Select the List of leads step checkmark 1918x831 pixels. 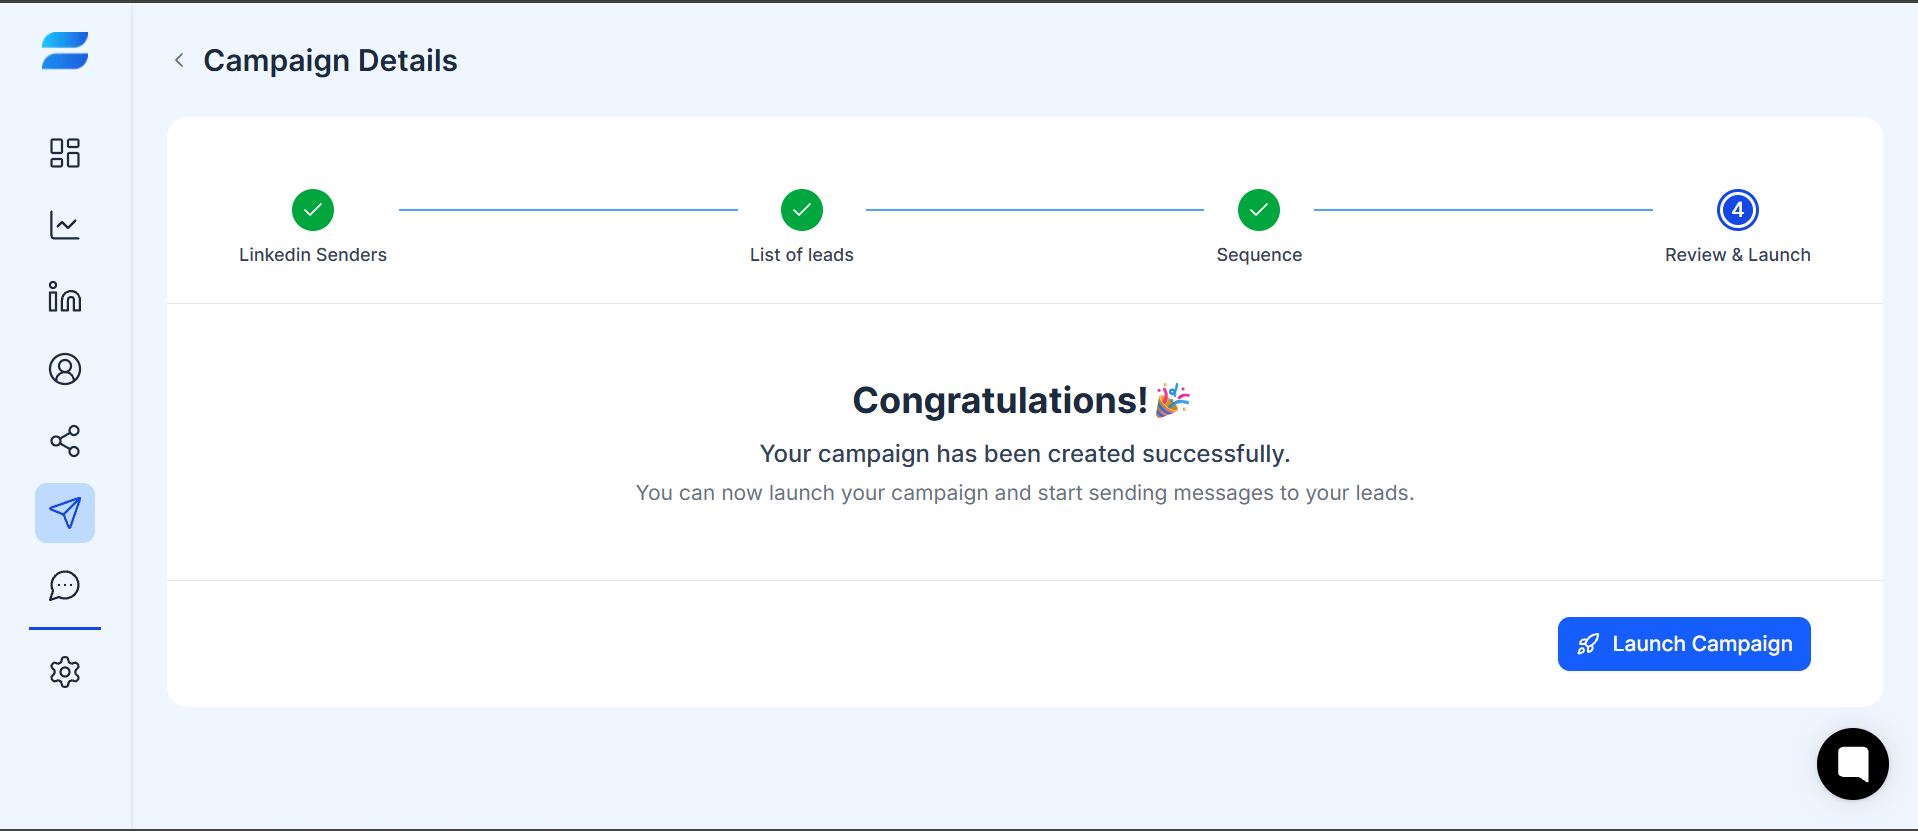[x=802, y=210]
